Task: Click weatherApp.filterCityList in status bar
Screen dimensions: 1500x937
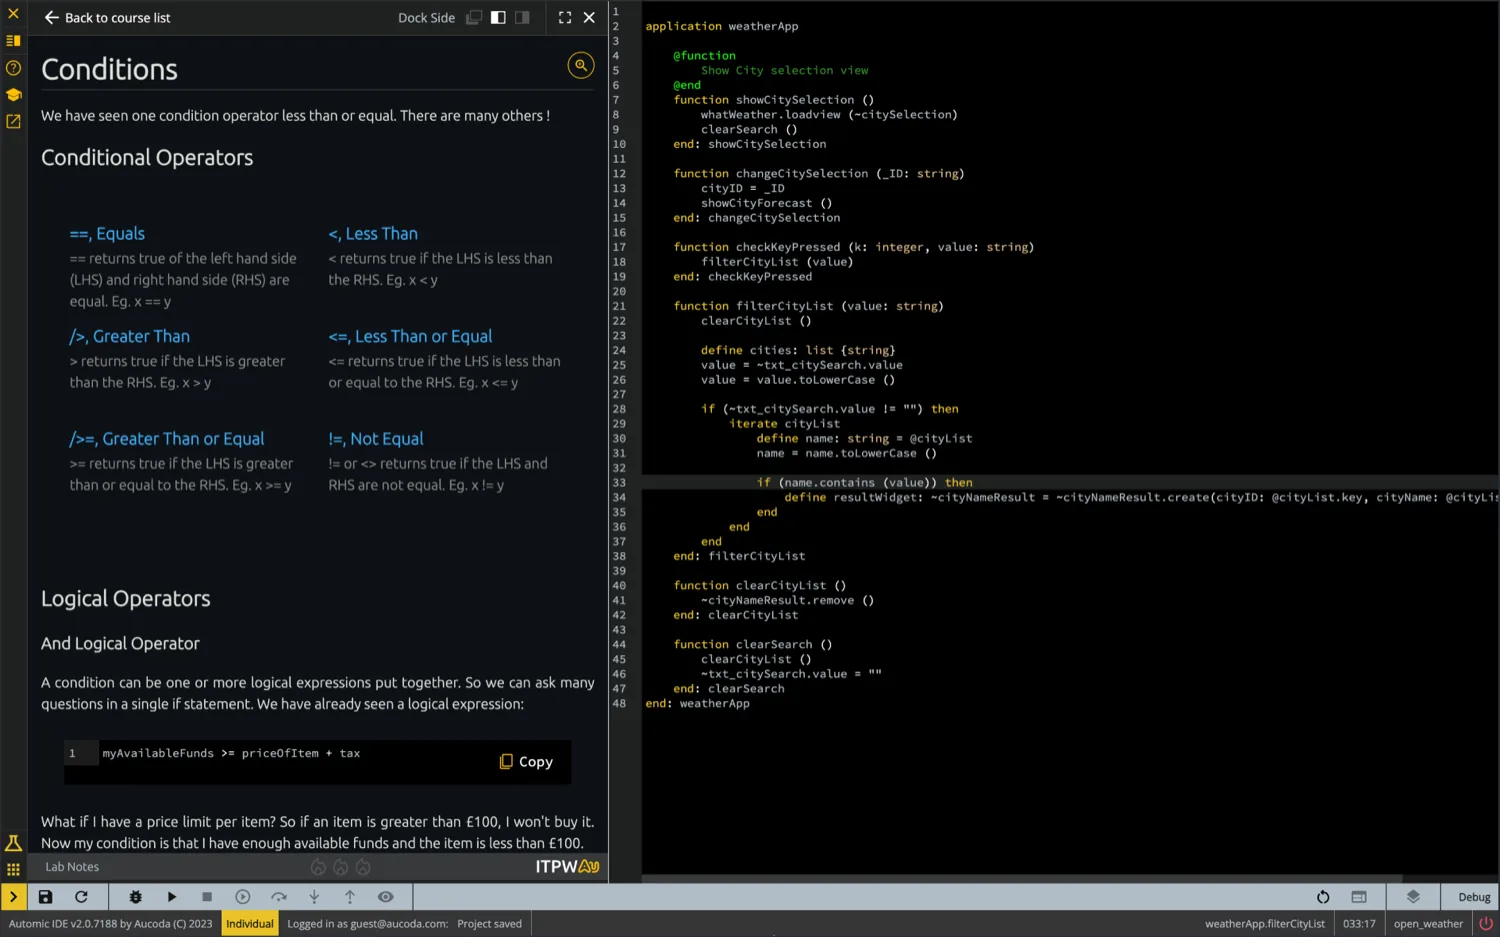Action: pyautogui.click(x=1265, y=924)
